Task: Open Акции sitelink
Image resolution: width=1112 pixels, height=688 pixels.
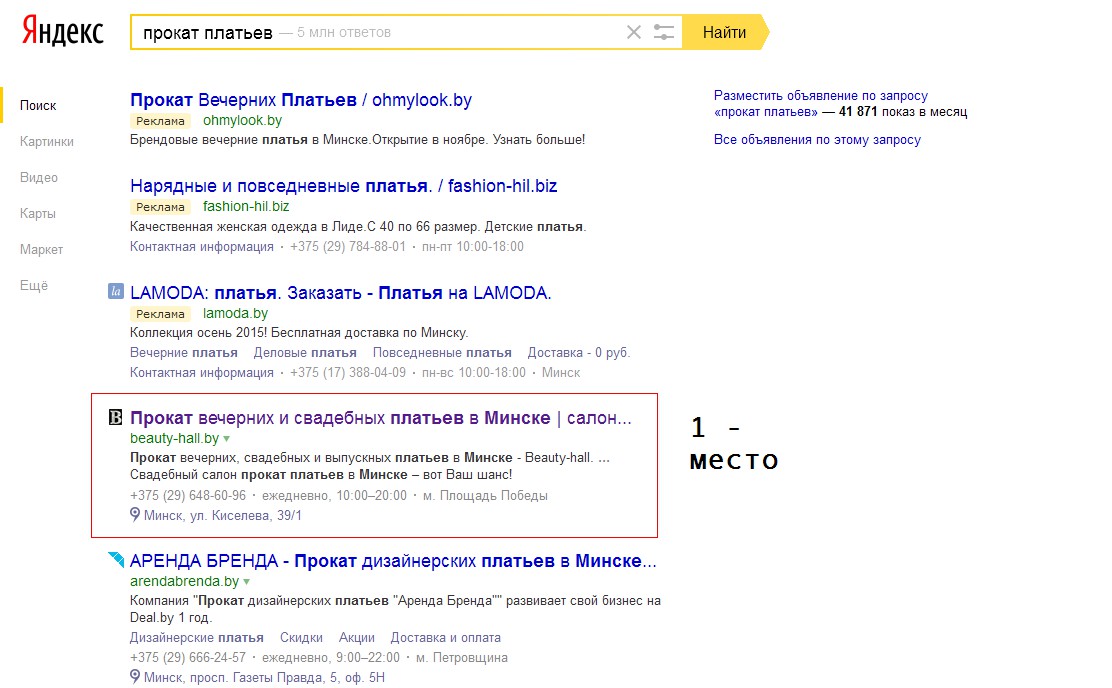Action: [357, 638]
